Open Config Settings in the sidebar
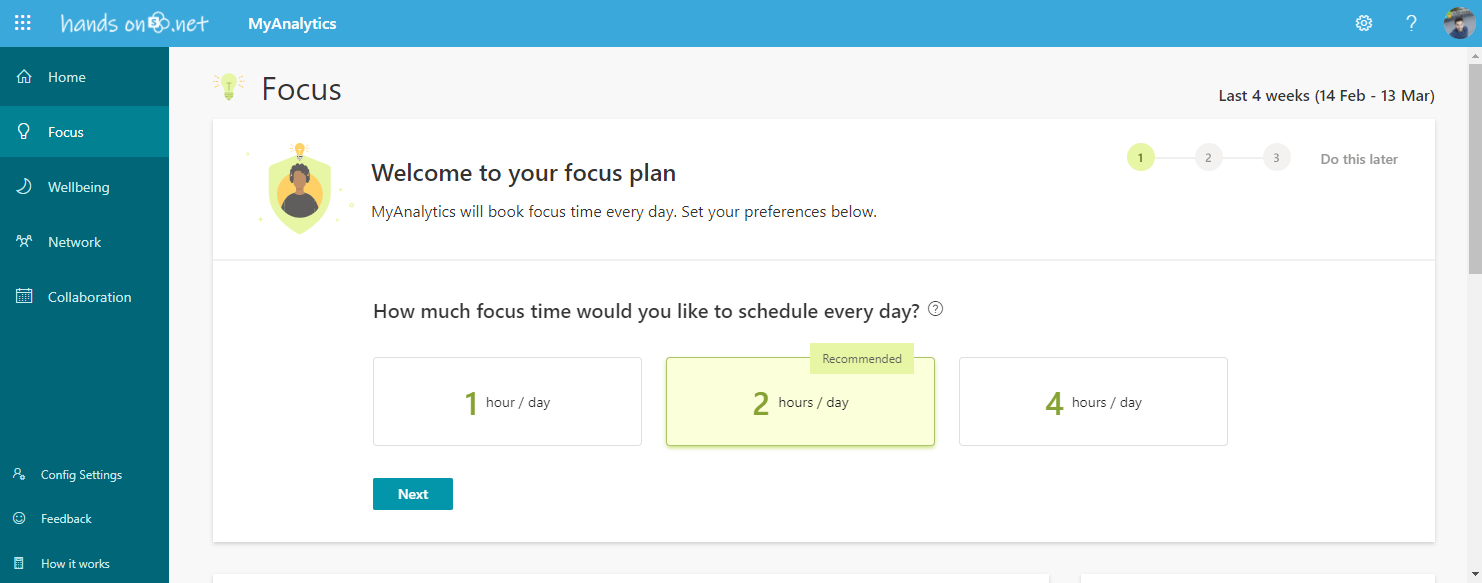The width and height of the screenshot is (1482, 583). tap(81, 475)
